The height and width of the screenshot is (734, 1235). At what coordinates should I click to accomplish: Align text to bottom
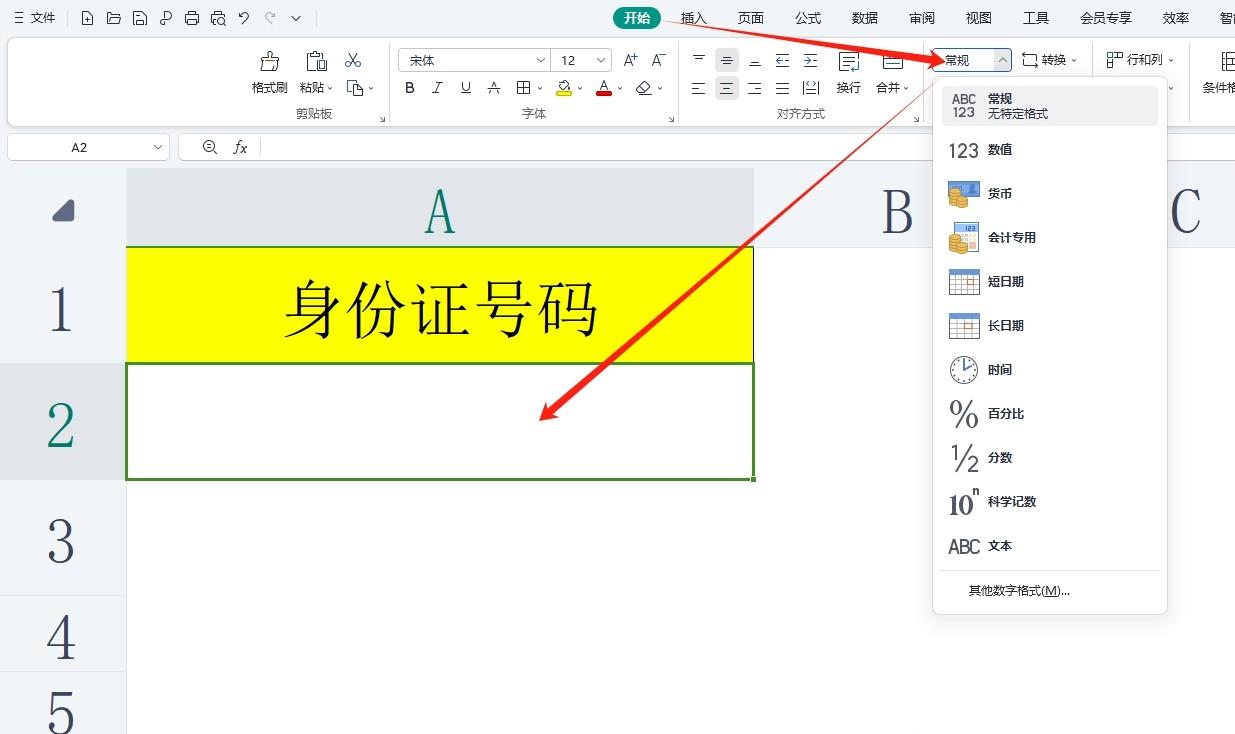point(755,60)
